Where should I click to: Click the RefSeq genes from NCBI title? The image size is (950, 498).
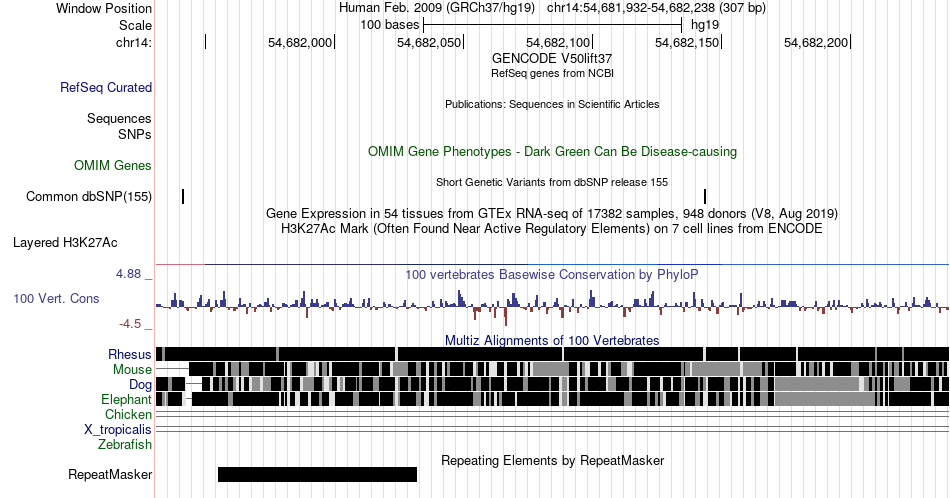point(552,73)
